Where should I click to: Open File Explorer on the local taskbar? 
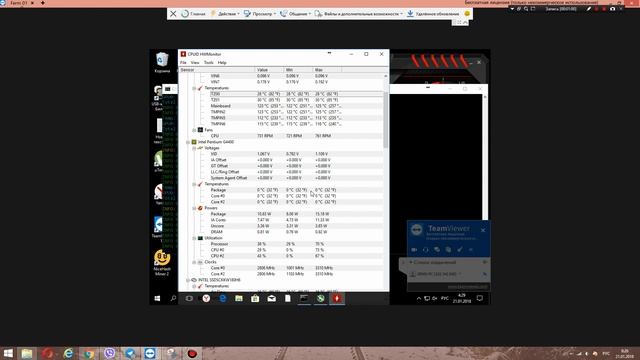[x=27, y=353]
